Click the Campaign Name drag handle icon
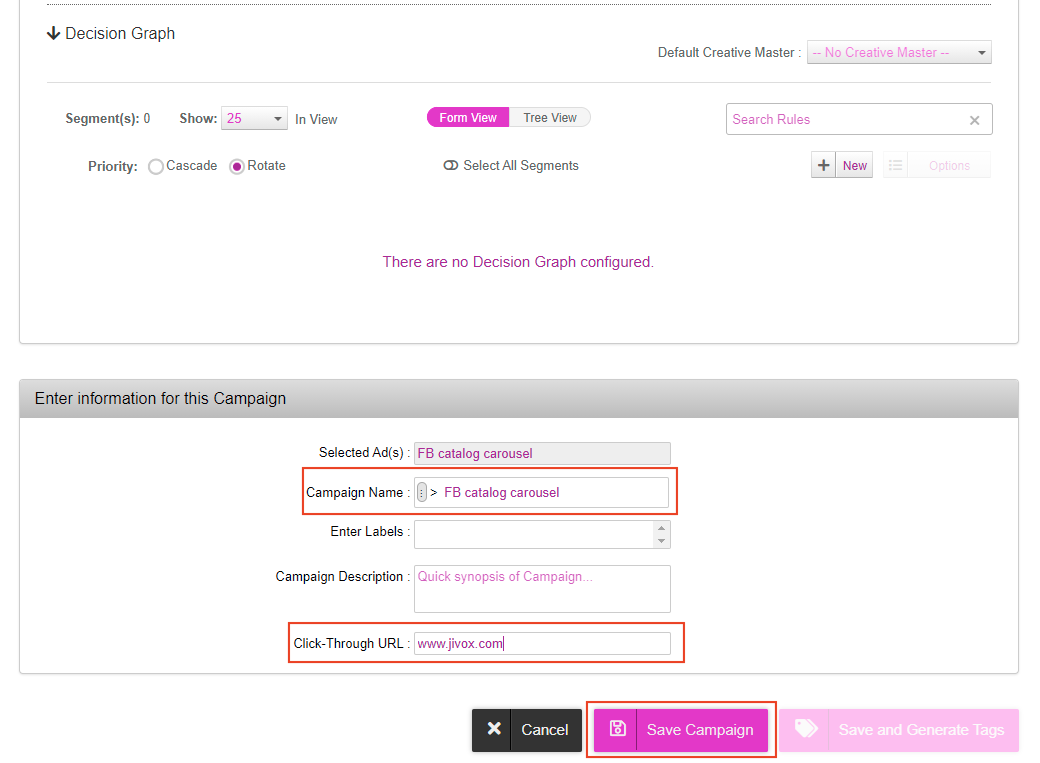Screen dimensions: 1040x763 coord(422,492)
